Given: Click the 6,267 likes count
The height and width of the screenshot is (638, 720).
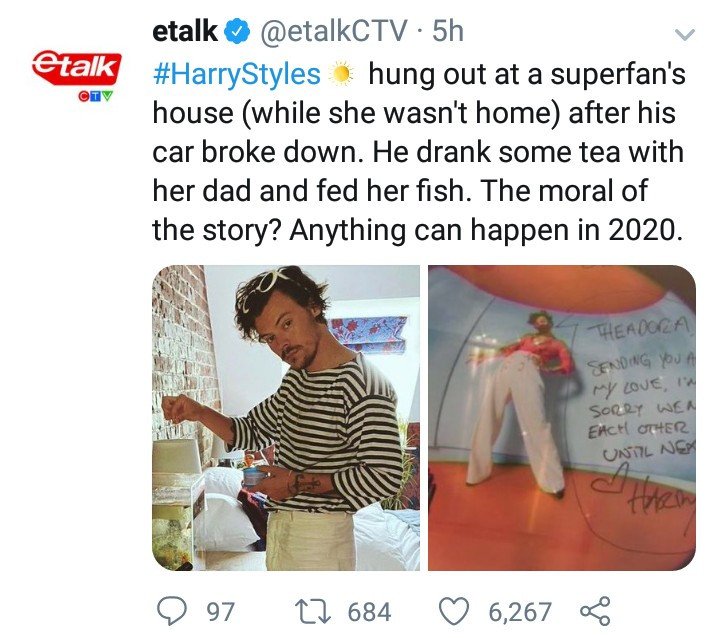Looking at the screenshot, I should coord(520,612).
